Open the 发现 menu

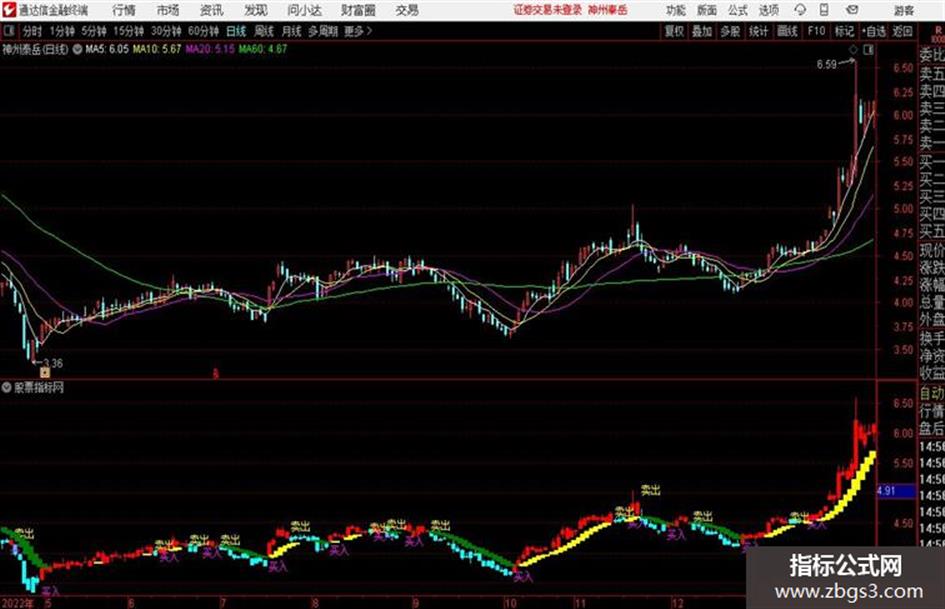pyautogui.click(x=256, y=10)
